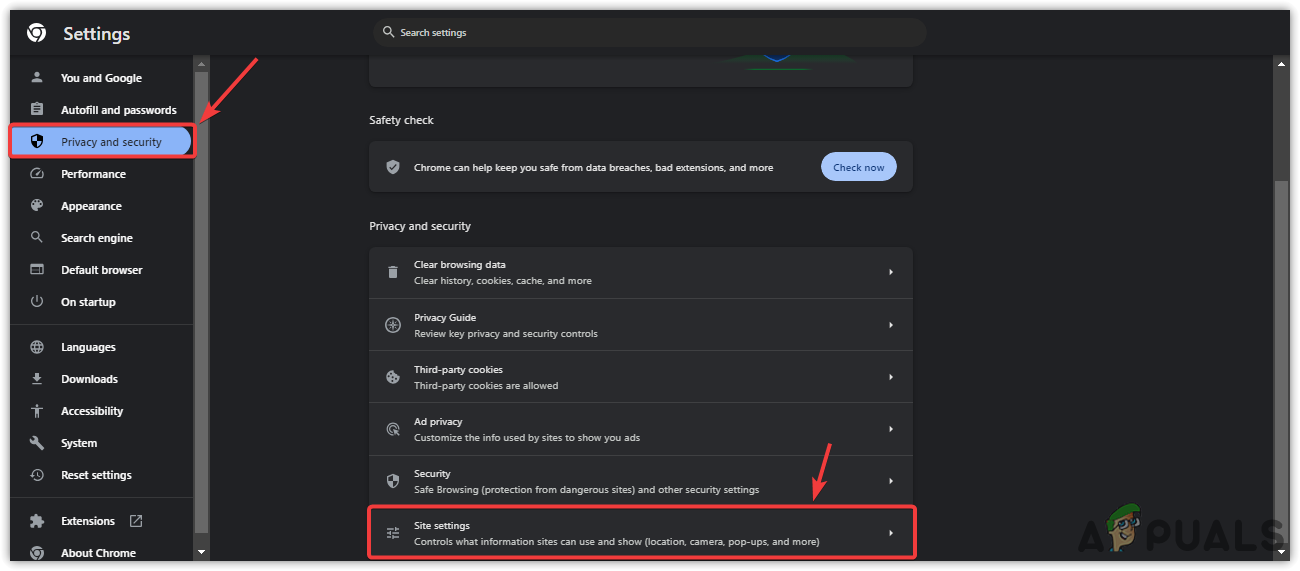Expand the Ad privacy row arrow
This screenshot has width=1300, height=571.
pyautogui.click(x=891, y=429)
